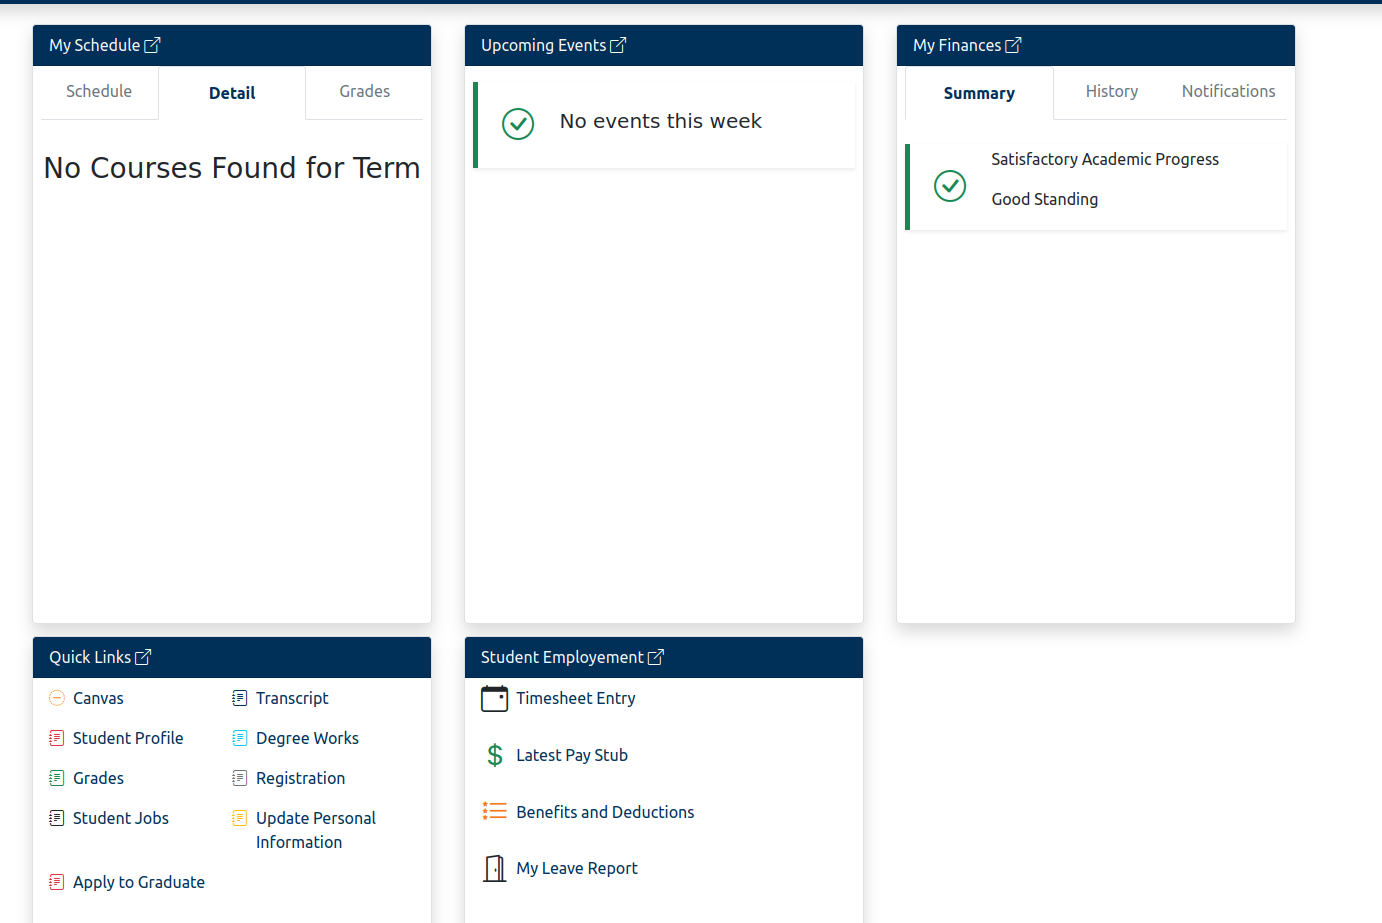This screenshot has width=1382, height=923.
Task: Open Student Employment external link icon
Action: (x=656, y=657)
